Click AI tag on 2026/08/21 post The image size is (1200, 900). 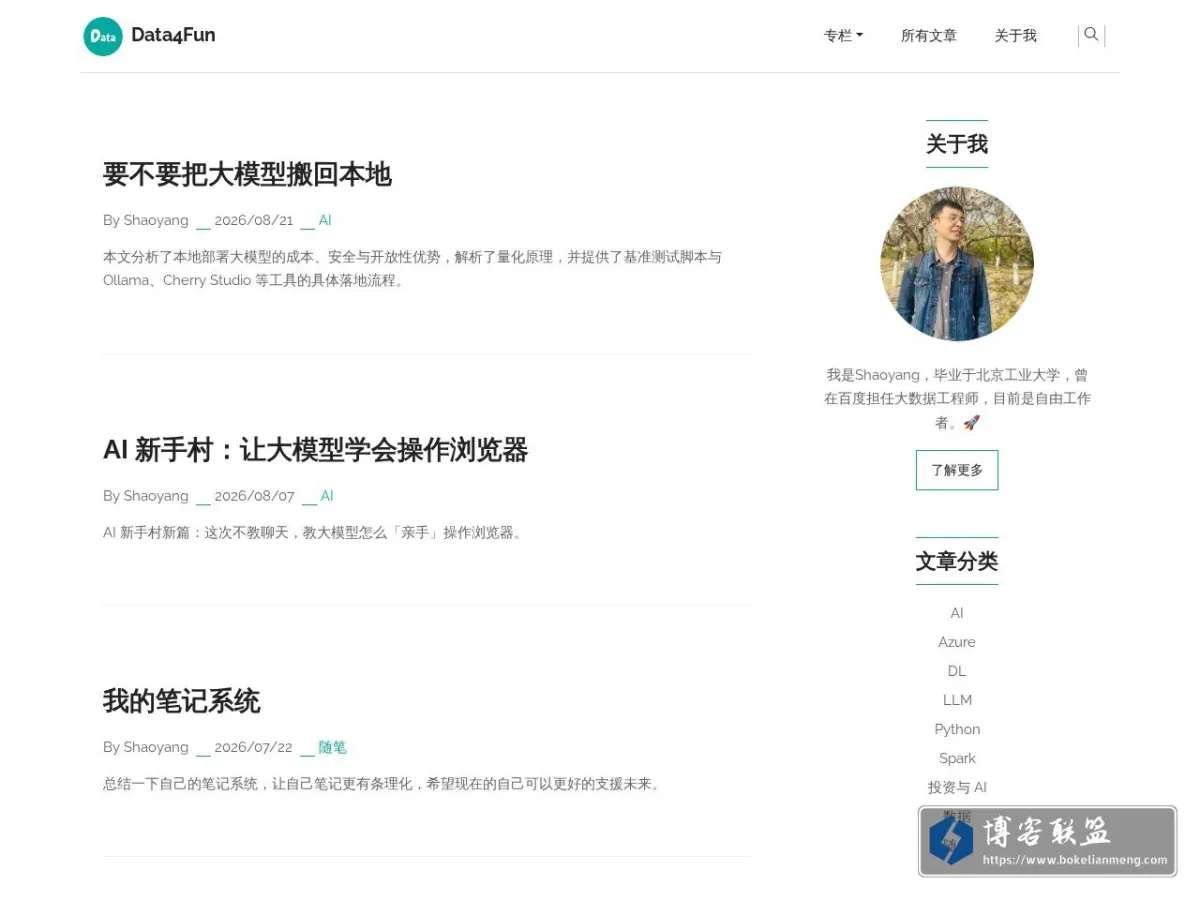coord(325,220)
